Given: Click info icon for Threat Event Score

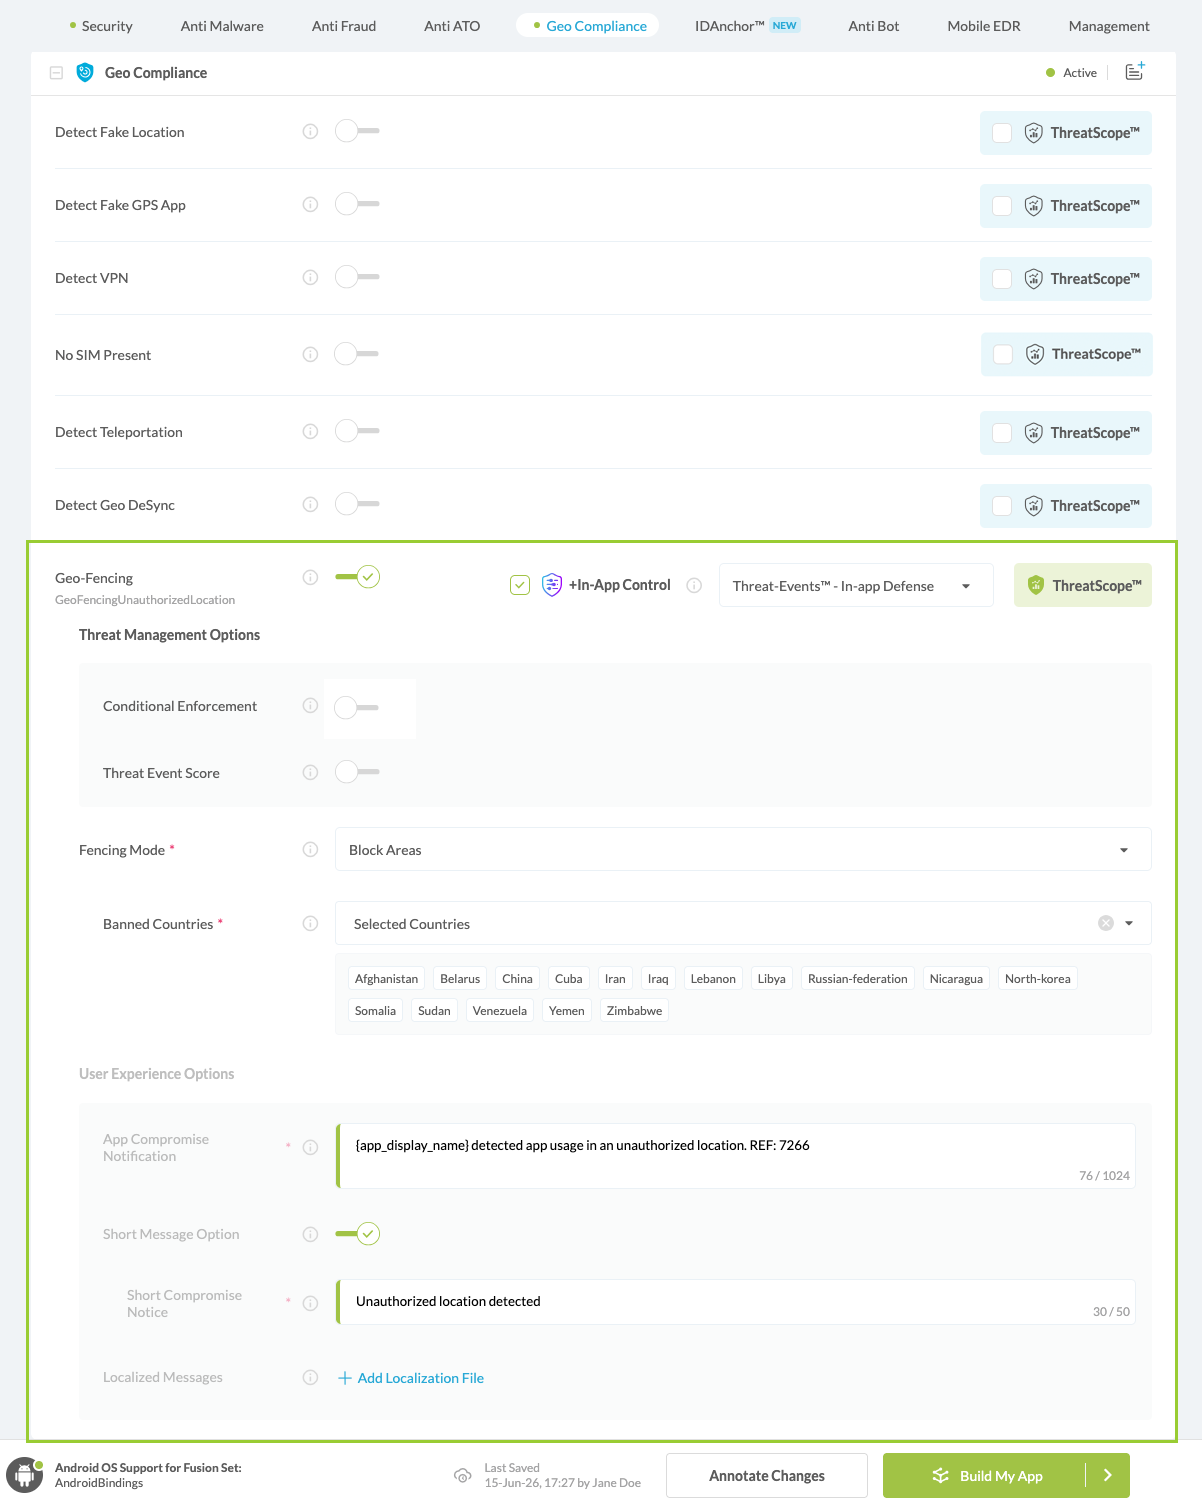Looking at the screenshot, I should point(310,773).
